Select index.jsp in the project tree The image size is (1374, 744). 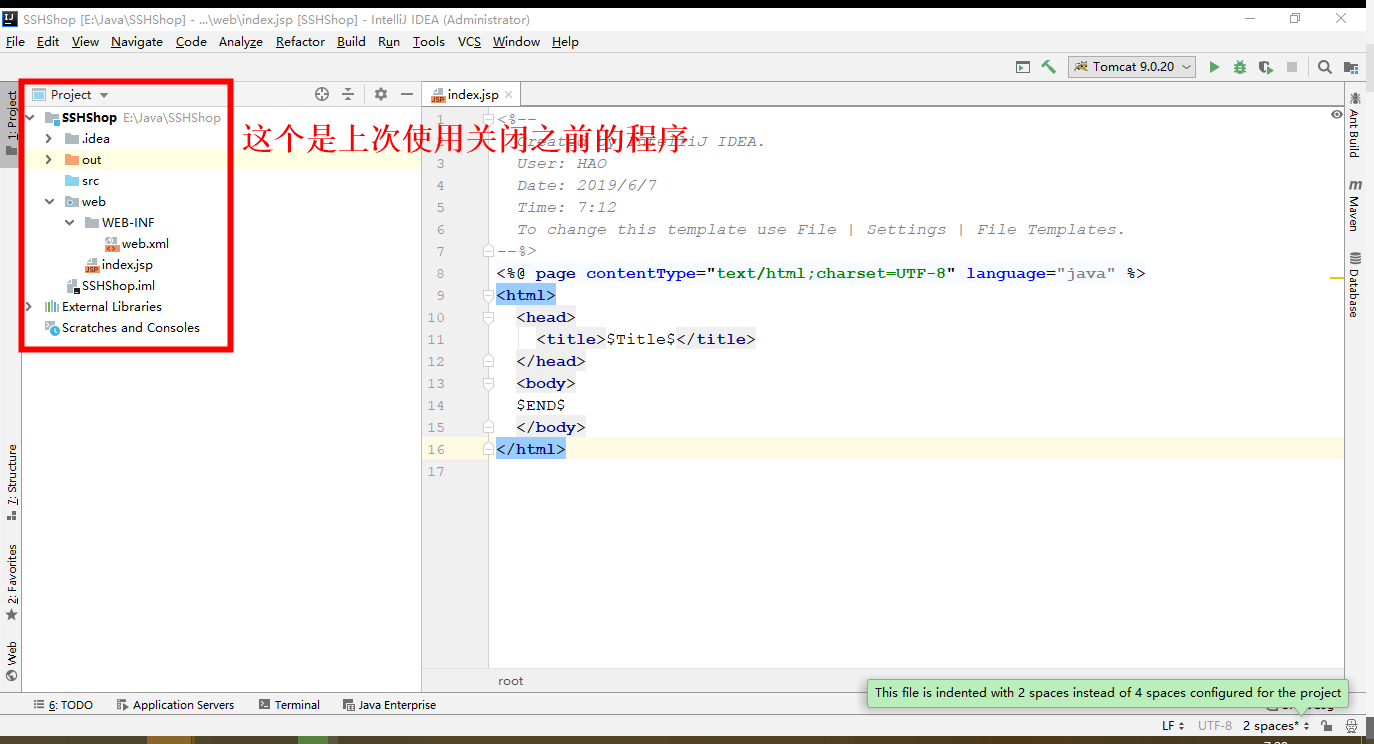tap(118, 265)
